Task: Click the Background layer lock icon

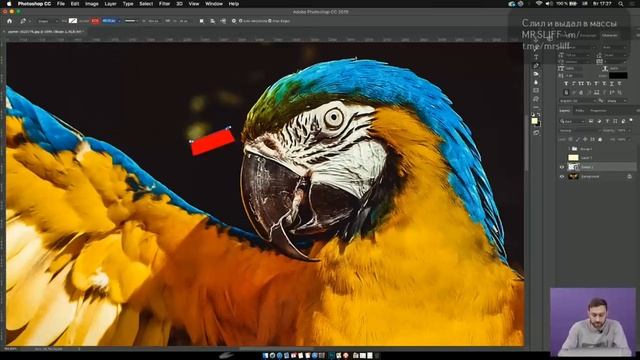Action: pos(629,176)
